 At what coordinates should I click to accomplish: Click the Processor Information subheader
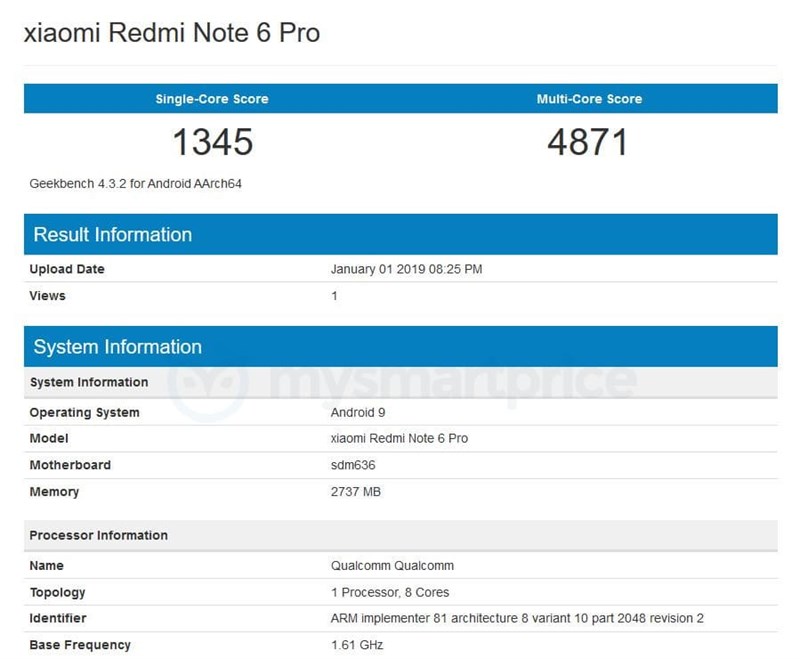401,535
